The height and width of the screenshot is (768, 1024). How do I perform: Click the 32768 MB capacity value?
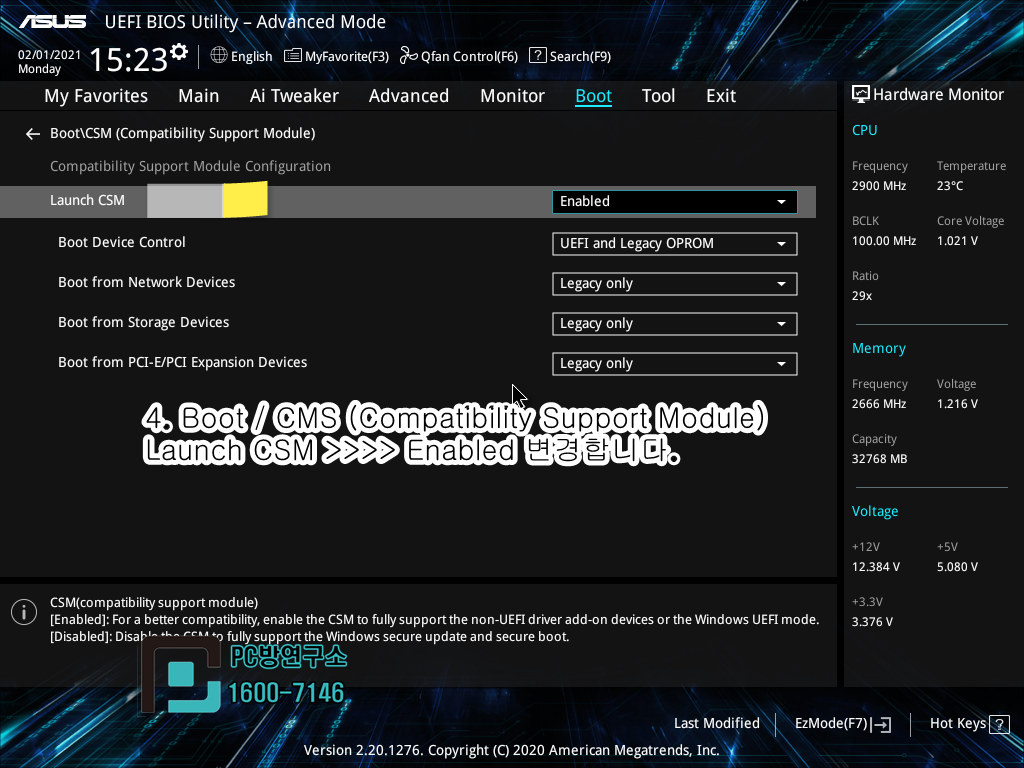pyautogui.click(x=879, y=458)
